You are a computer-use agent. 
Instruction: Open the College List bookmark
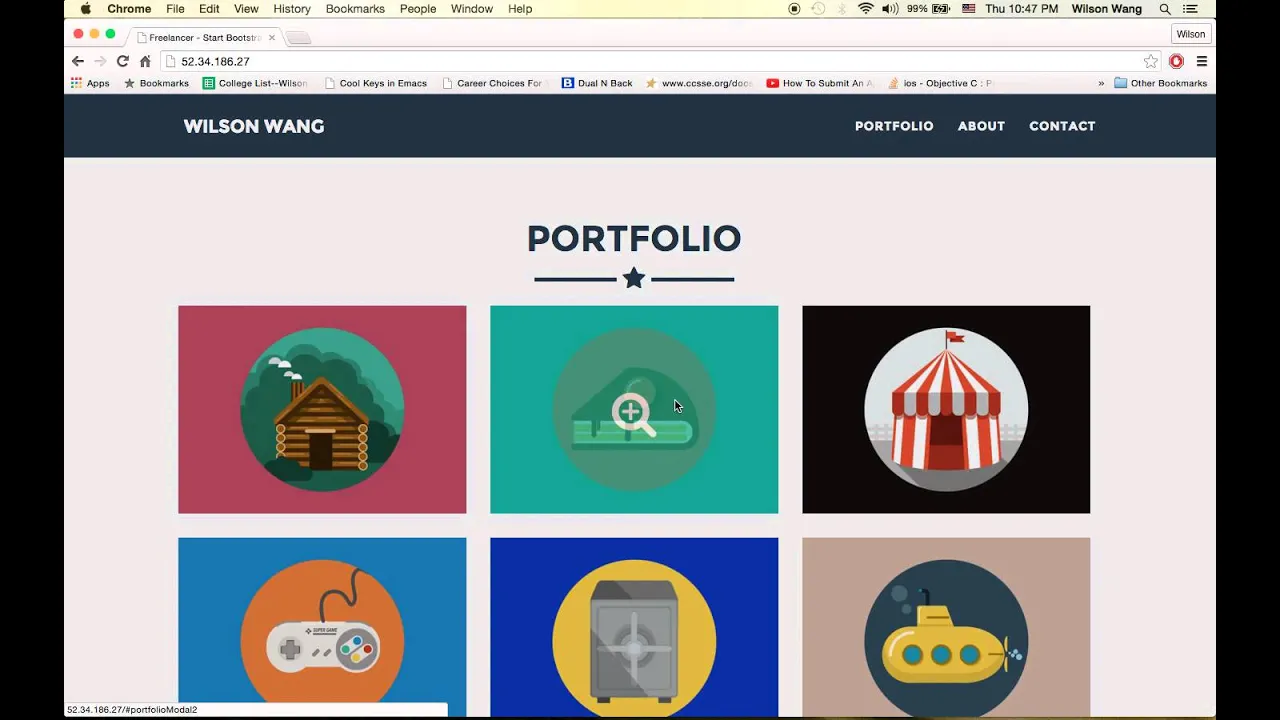click(256, 83)
